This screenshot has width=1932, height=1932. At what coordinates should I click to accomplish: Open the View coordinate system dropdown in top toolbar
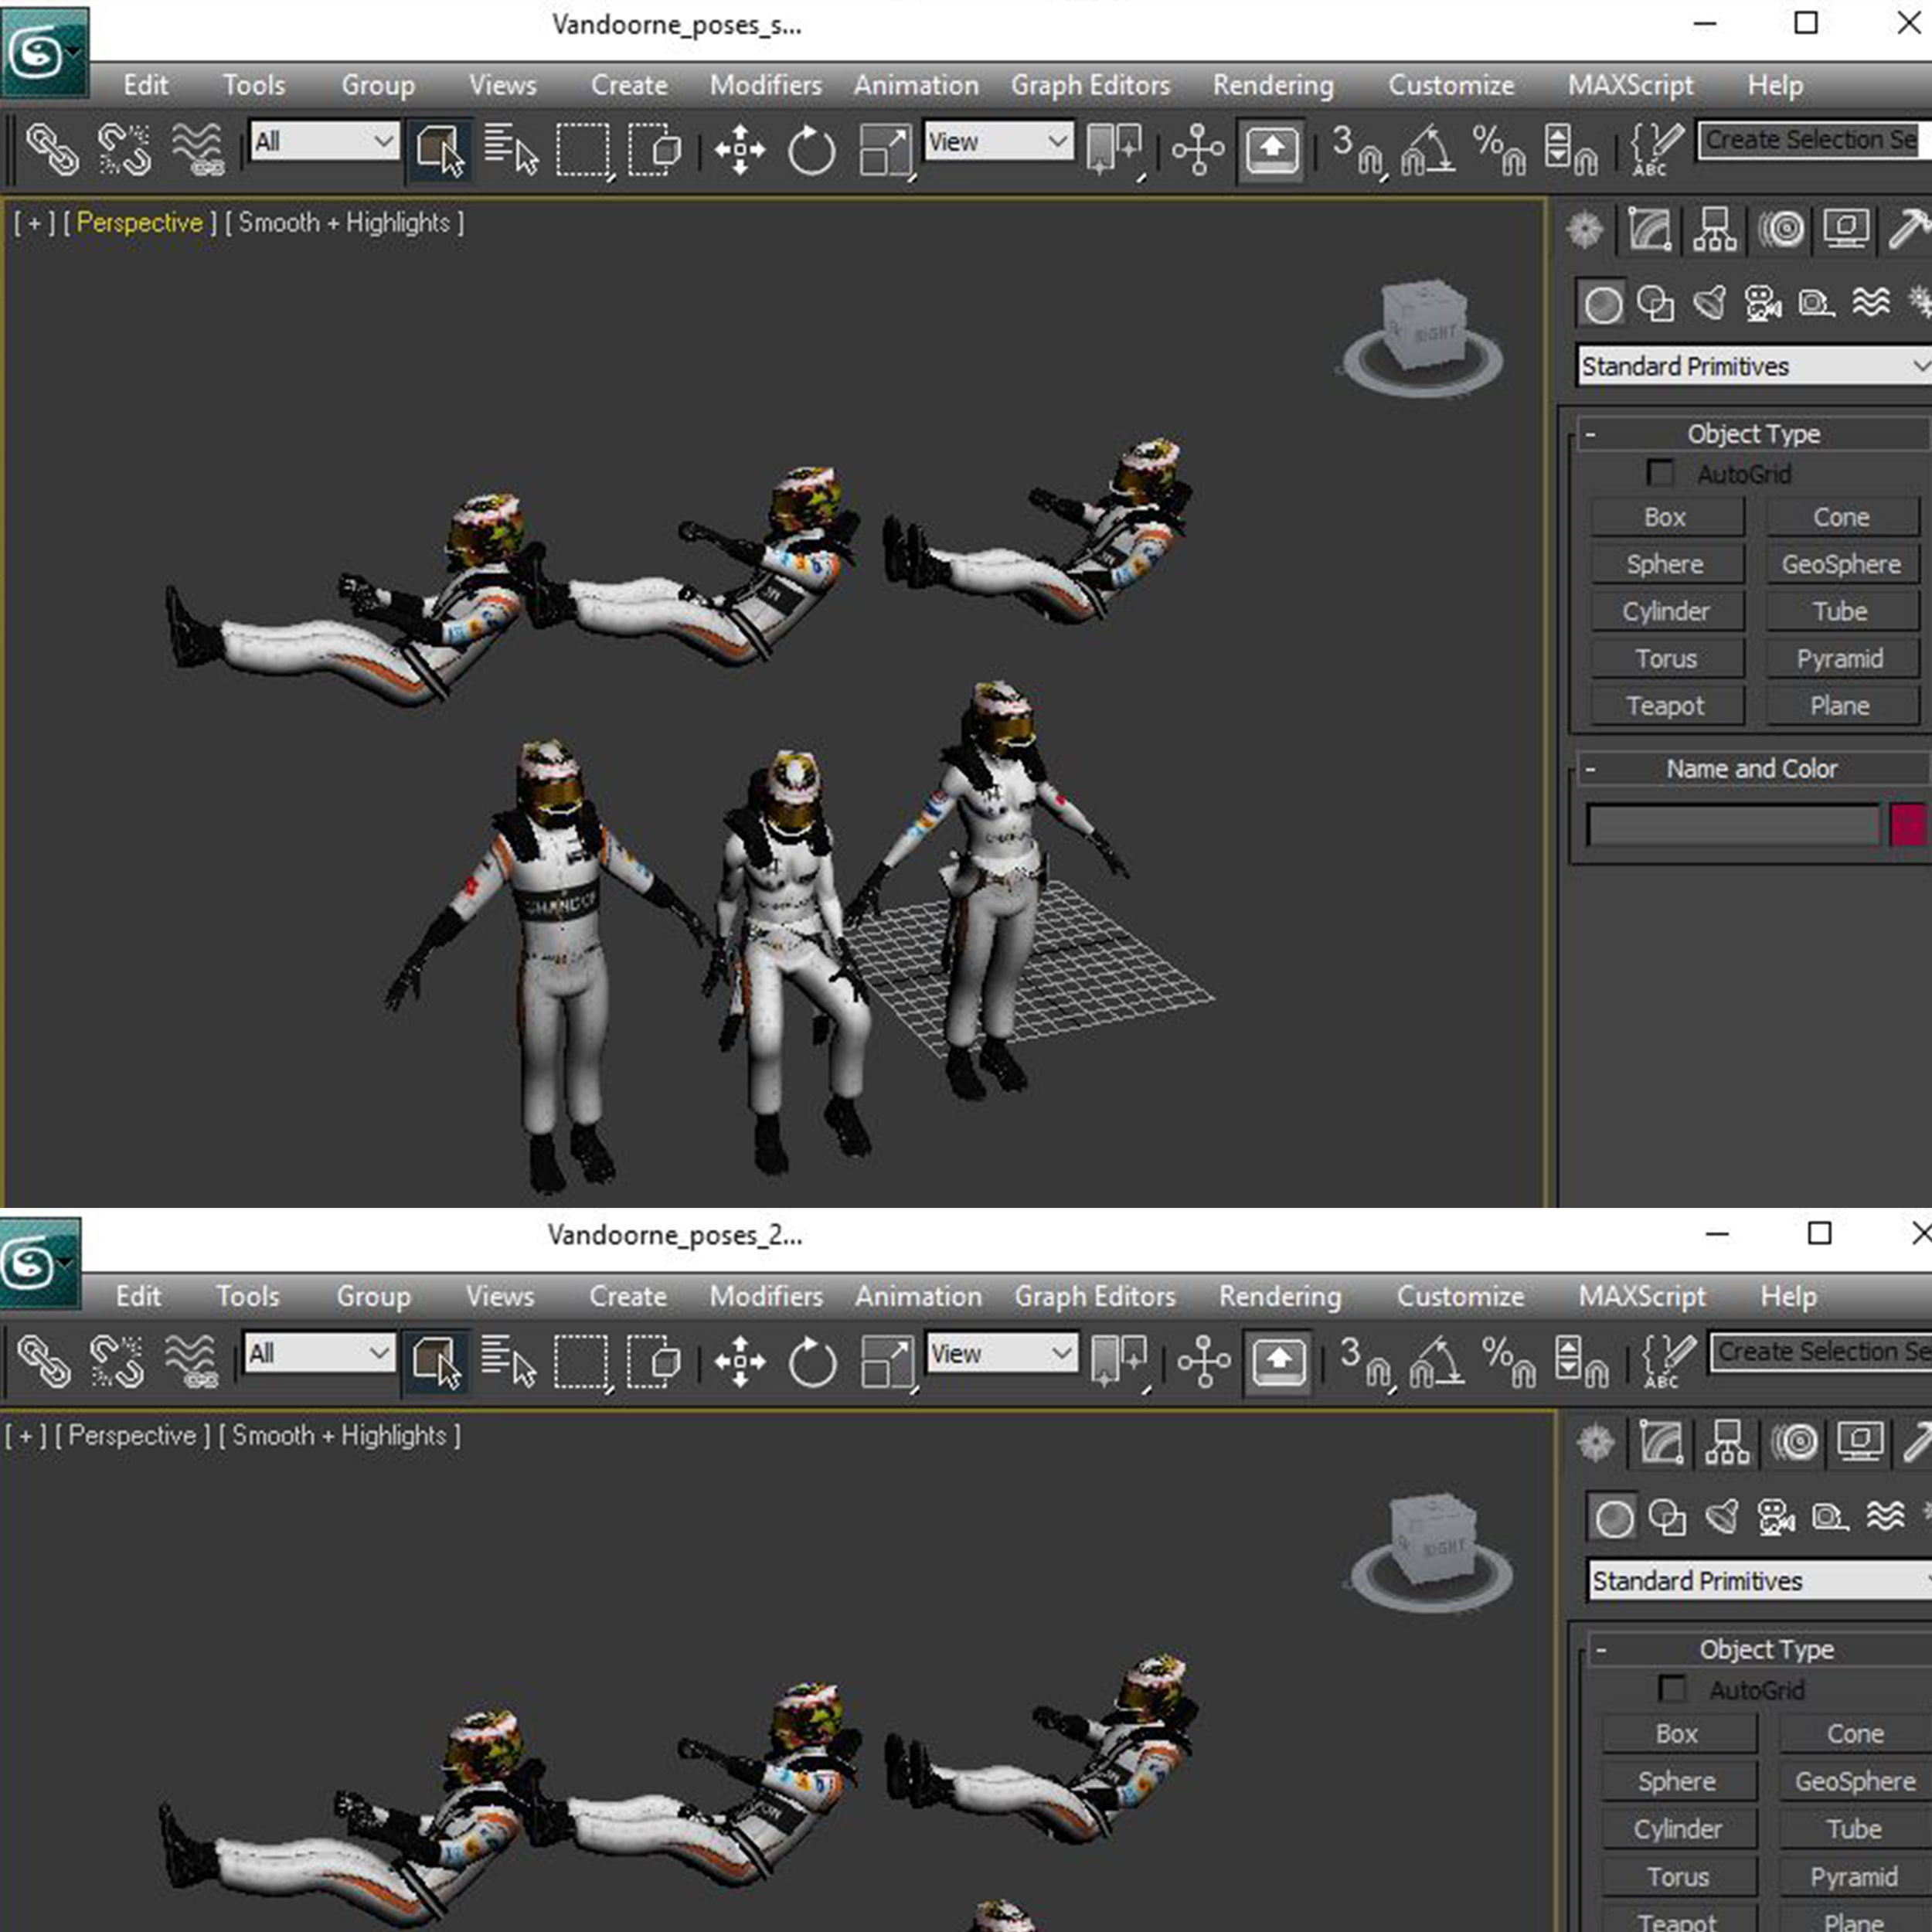pyautogui.click(x=997, y=142)
